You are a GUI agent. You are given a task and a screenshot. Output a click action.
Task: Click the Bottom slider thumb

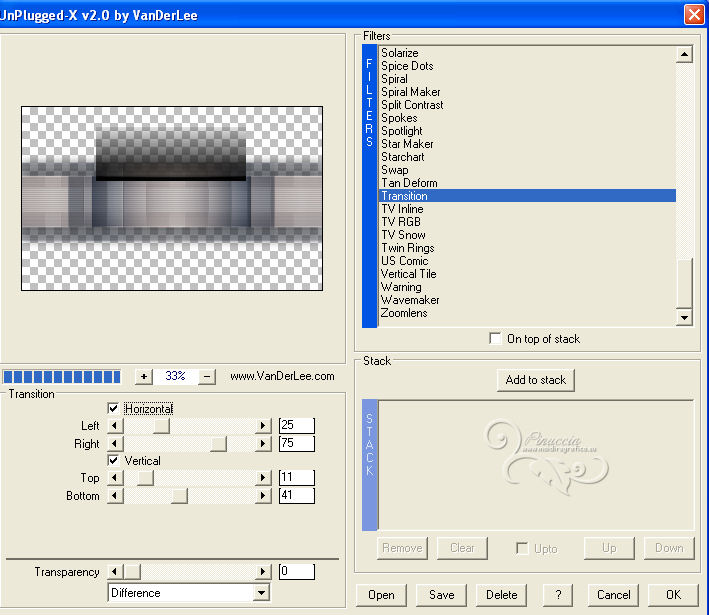click(180, 496)
